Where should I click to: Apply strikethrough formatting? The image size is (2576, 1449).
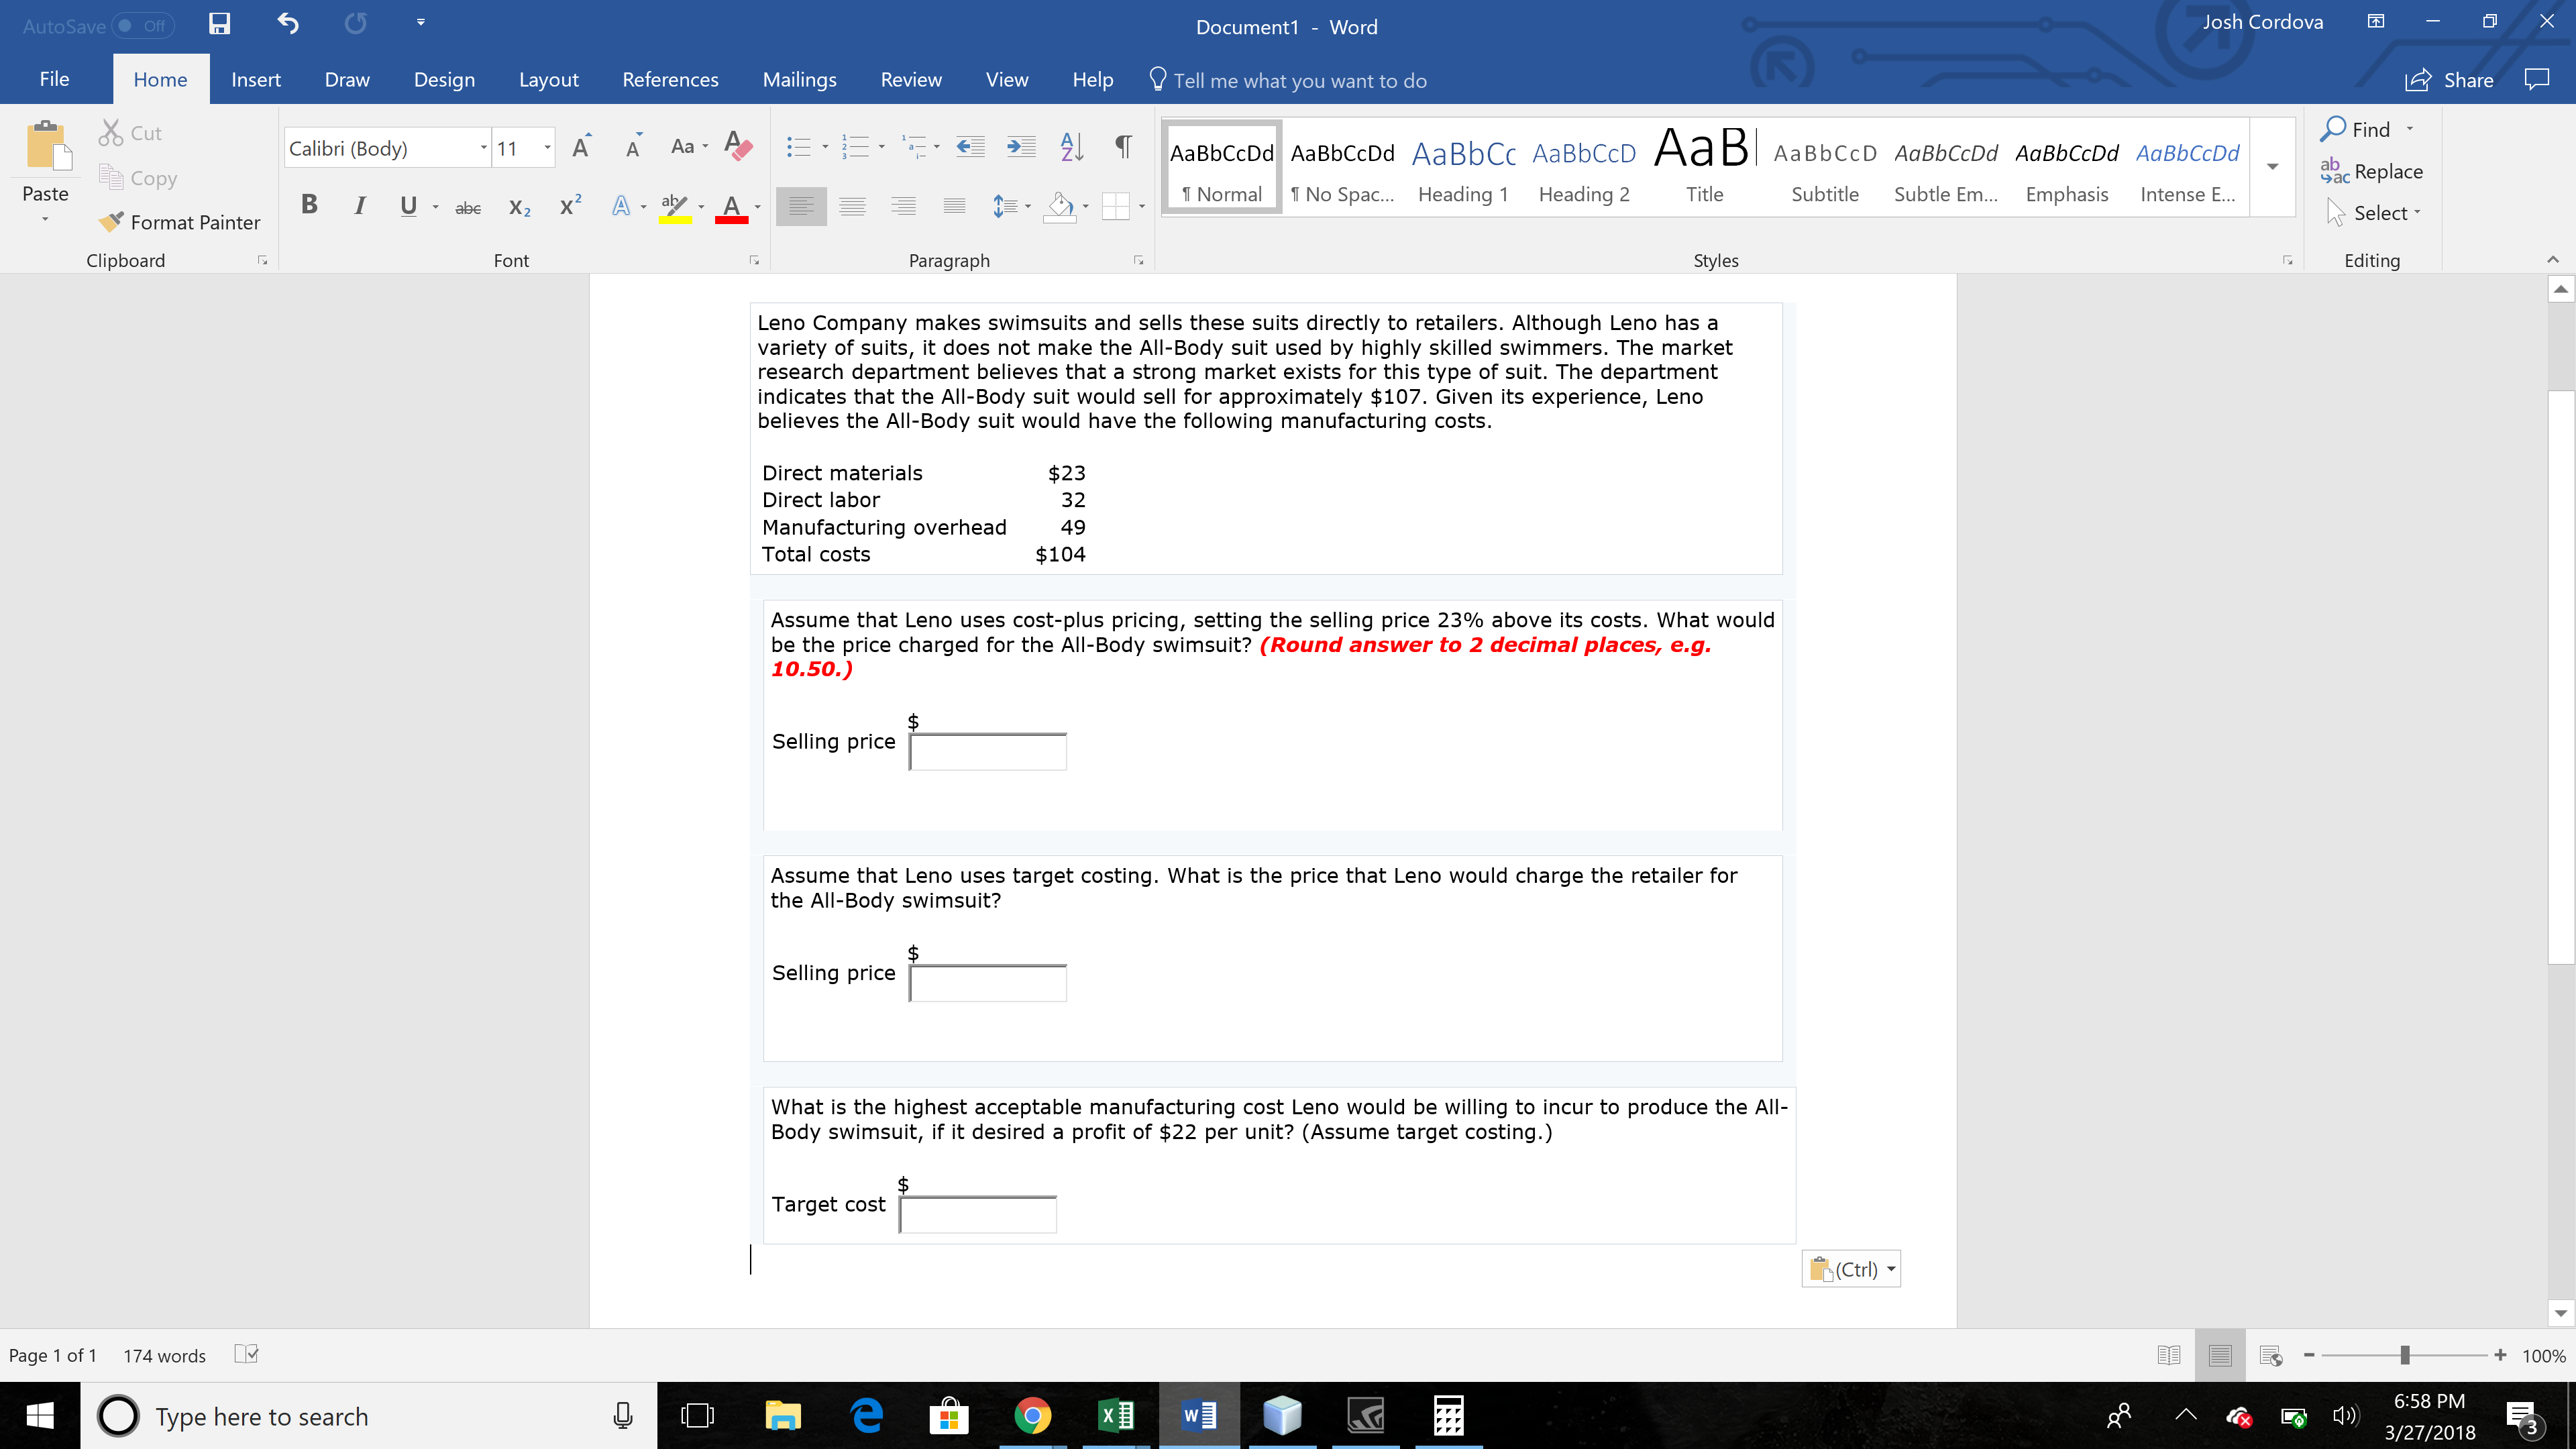coord(467,207)
